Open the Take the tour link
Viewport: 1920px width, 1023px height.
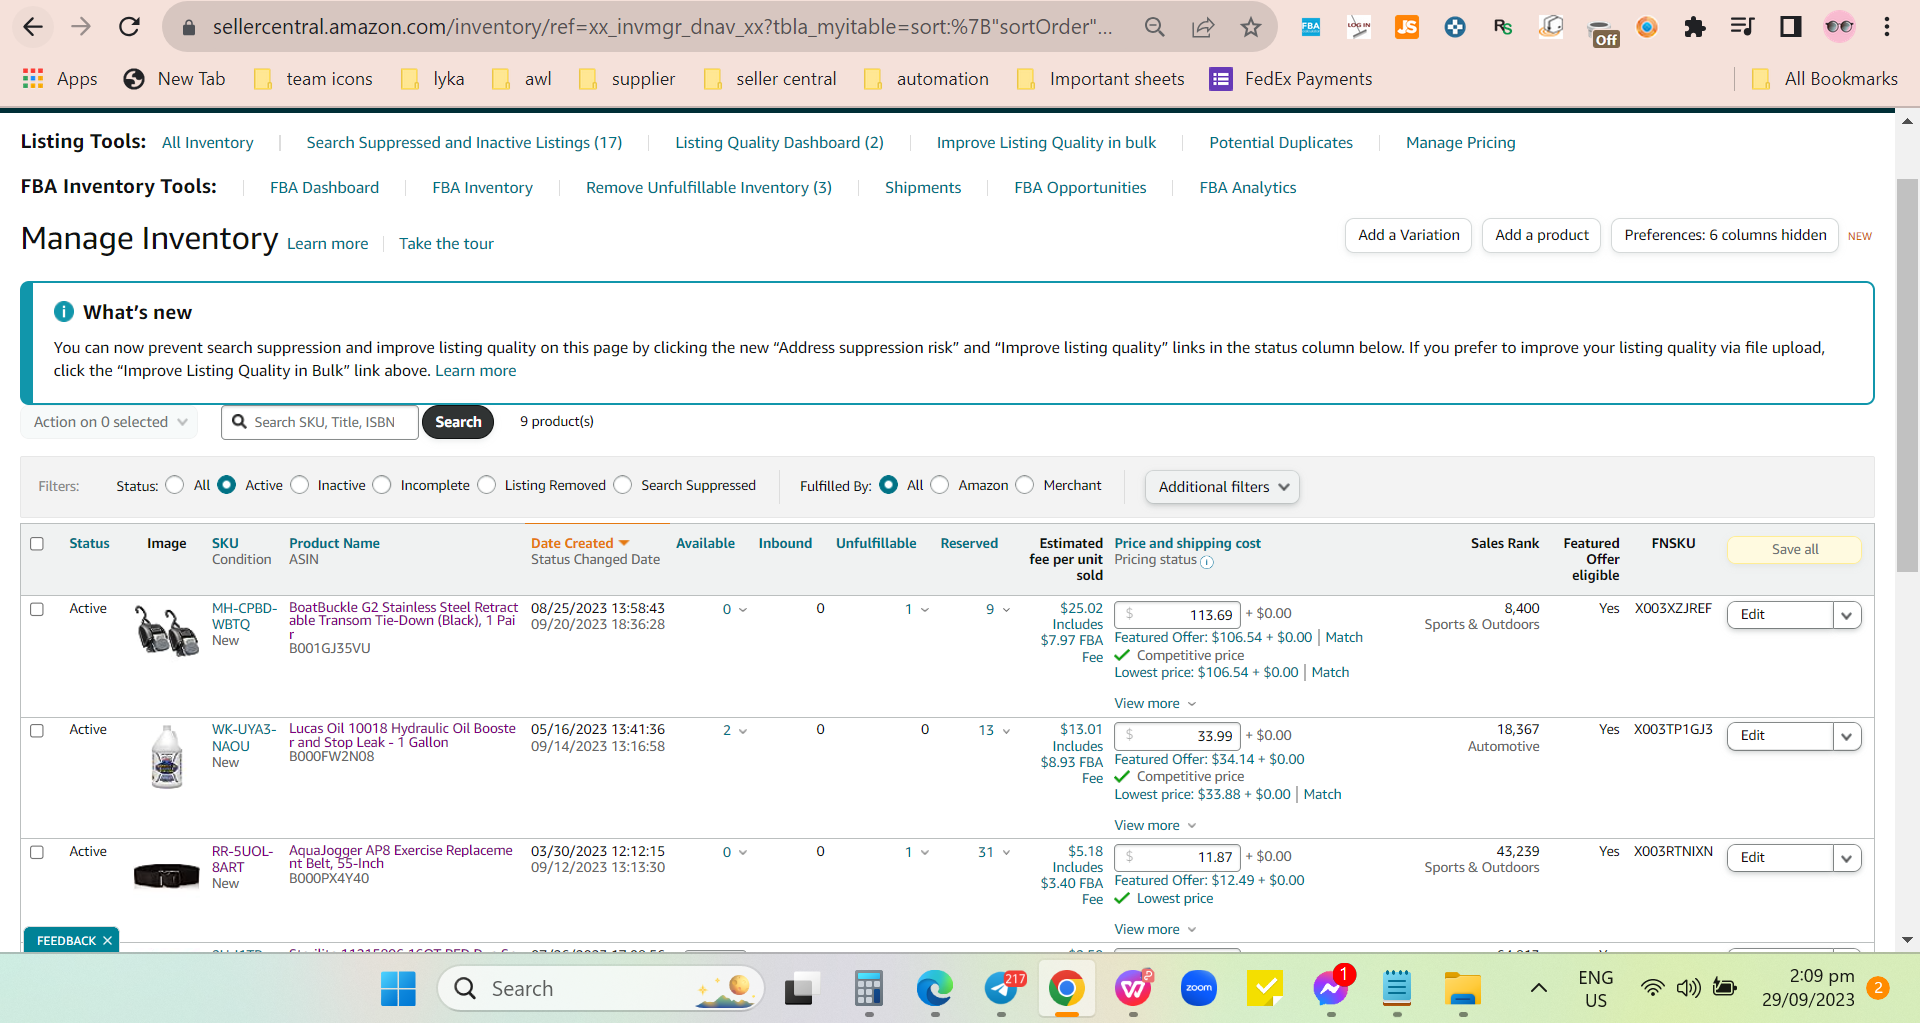pos(446,244)
